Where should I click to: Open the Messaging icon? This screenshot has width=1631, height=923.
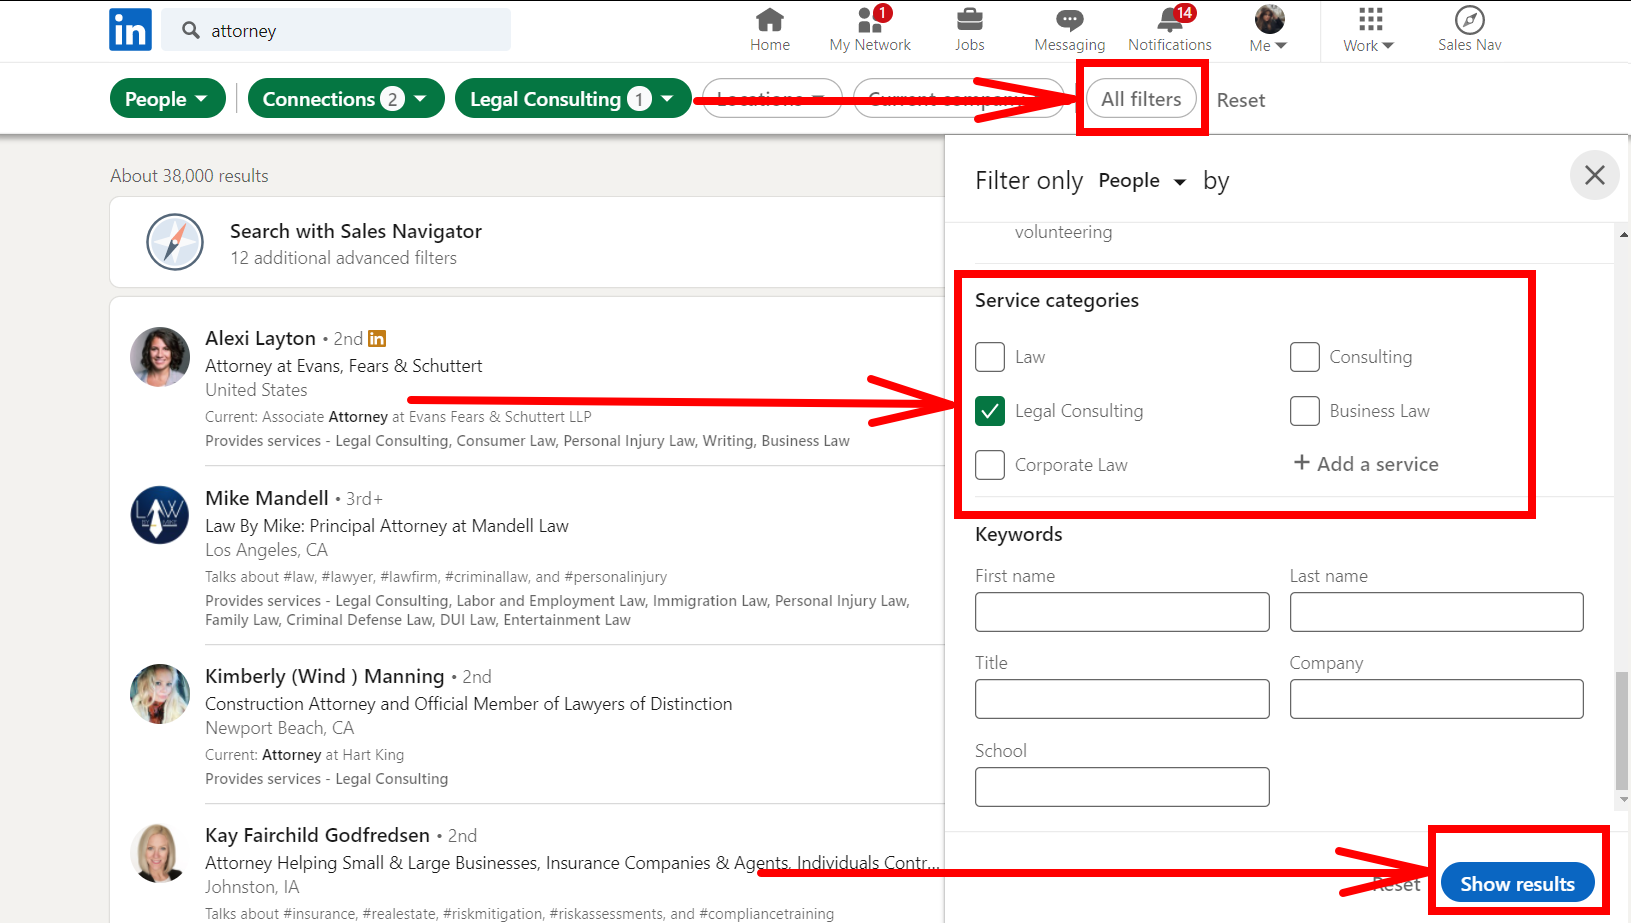click(1069, 20)
